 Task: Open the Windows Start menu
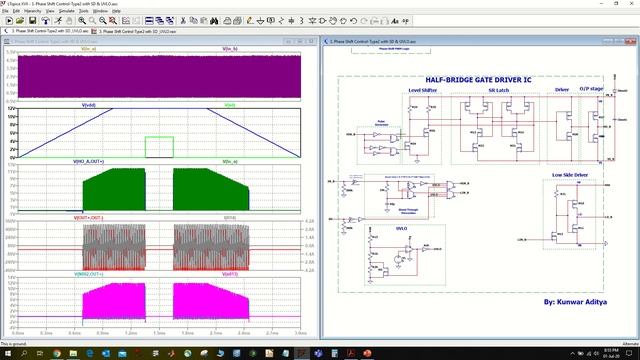pyautogui.click(x=8, y=353)
